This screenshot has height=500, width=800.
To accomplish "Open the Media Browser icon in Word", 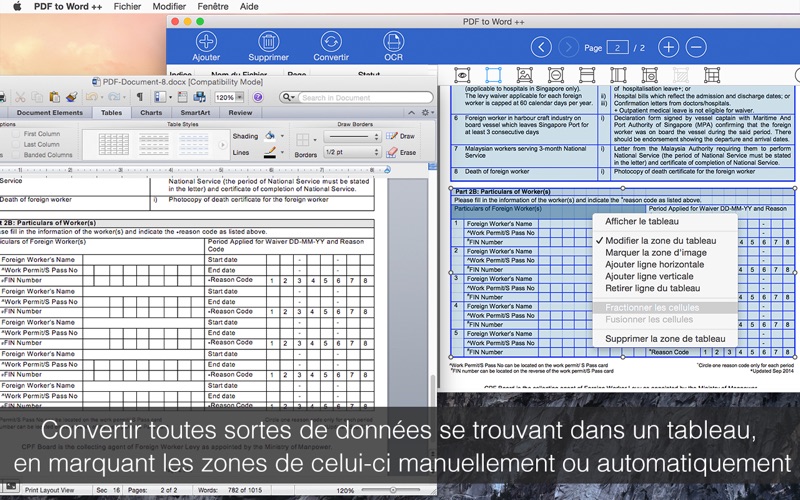I will pos(199,97).
